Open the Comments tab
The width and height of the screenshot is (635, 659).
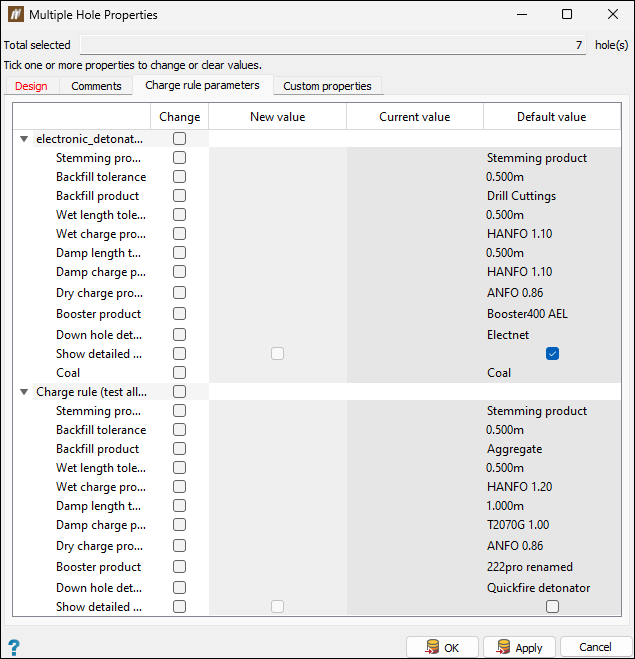(x=96, y=86)
